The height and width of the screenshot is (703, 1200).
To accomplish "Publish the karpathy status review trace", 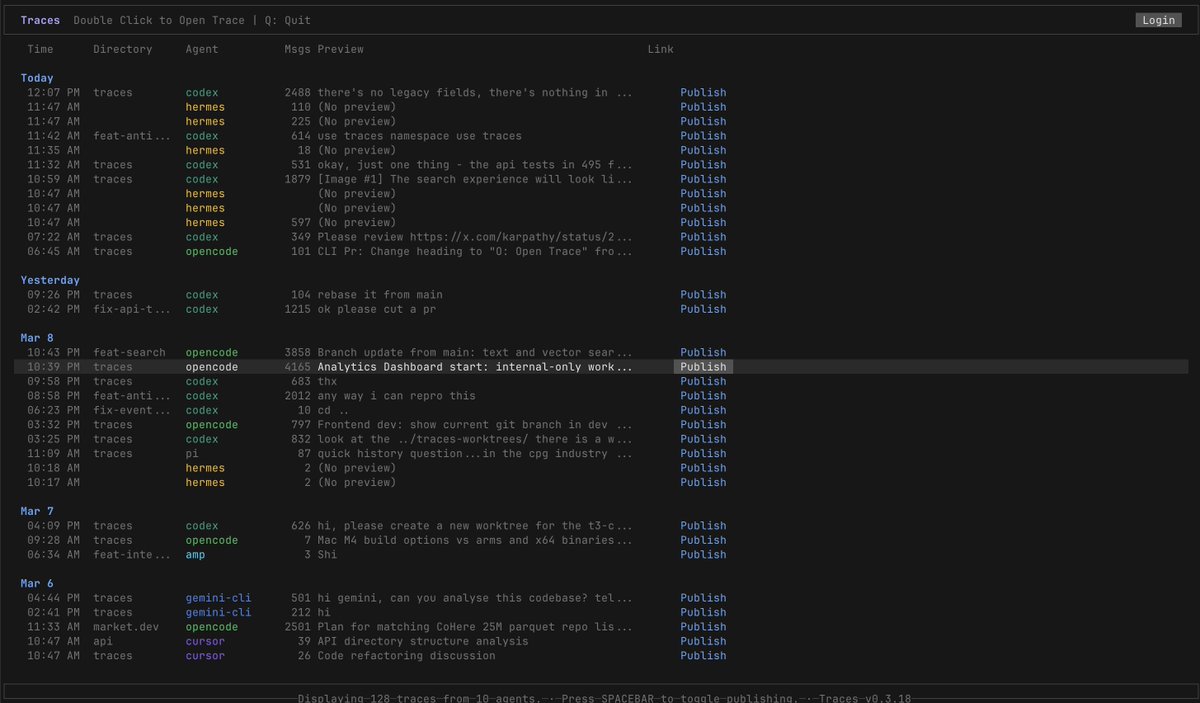I will tap(703, 237).
